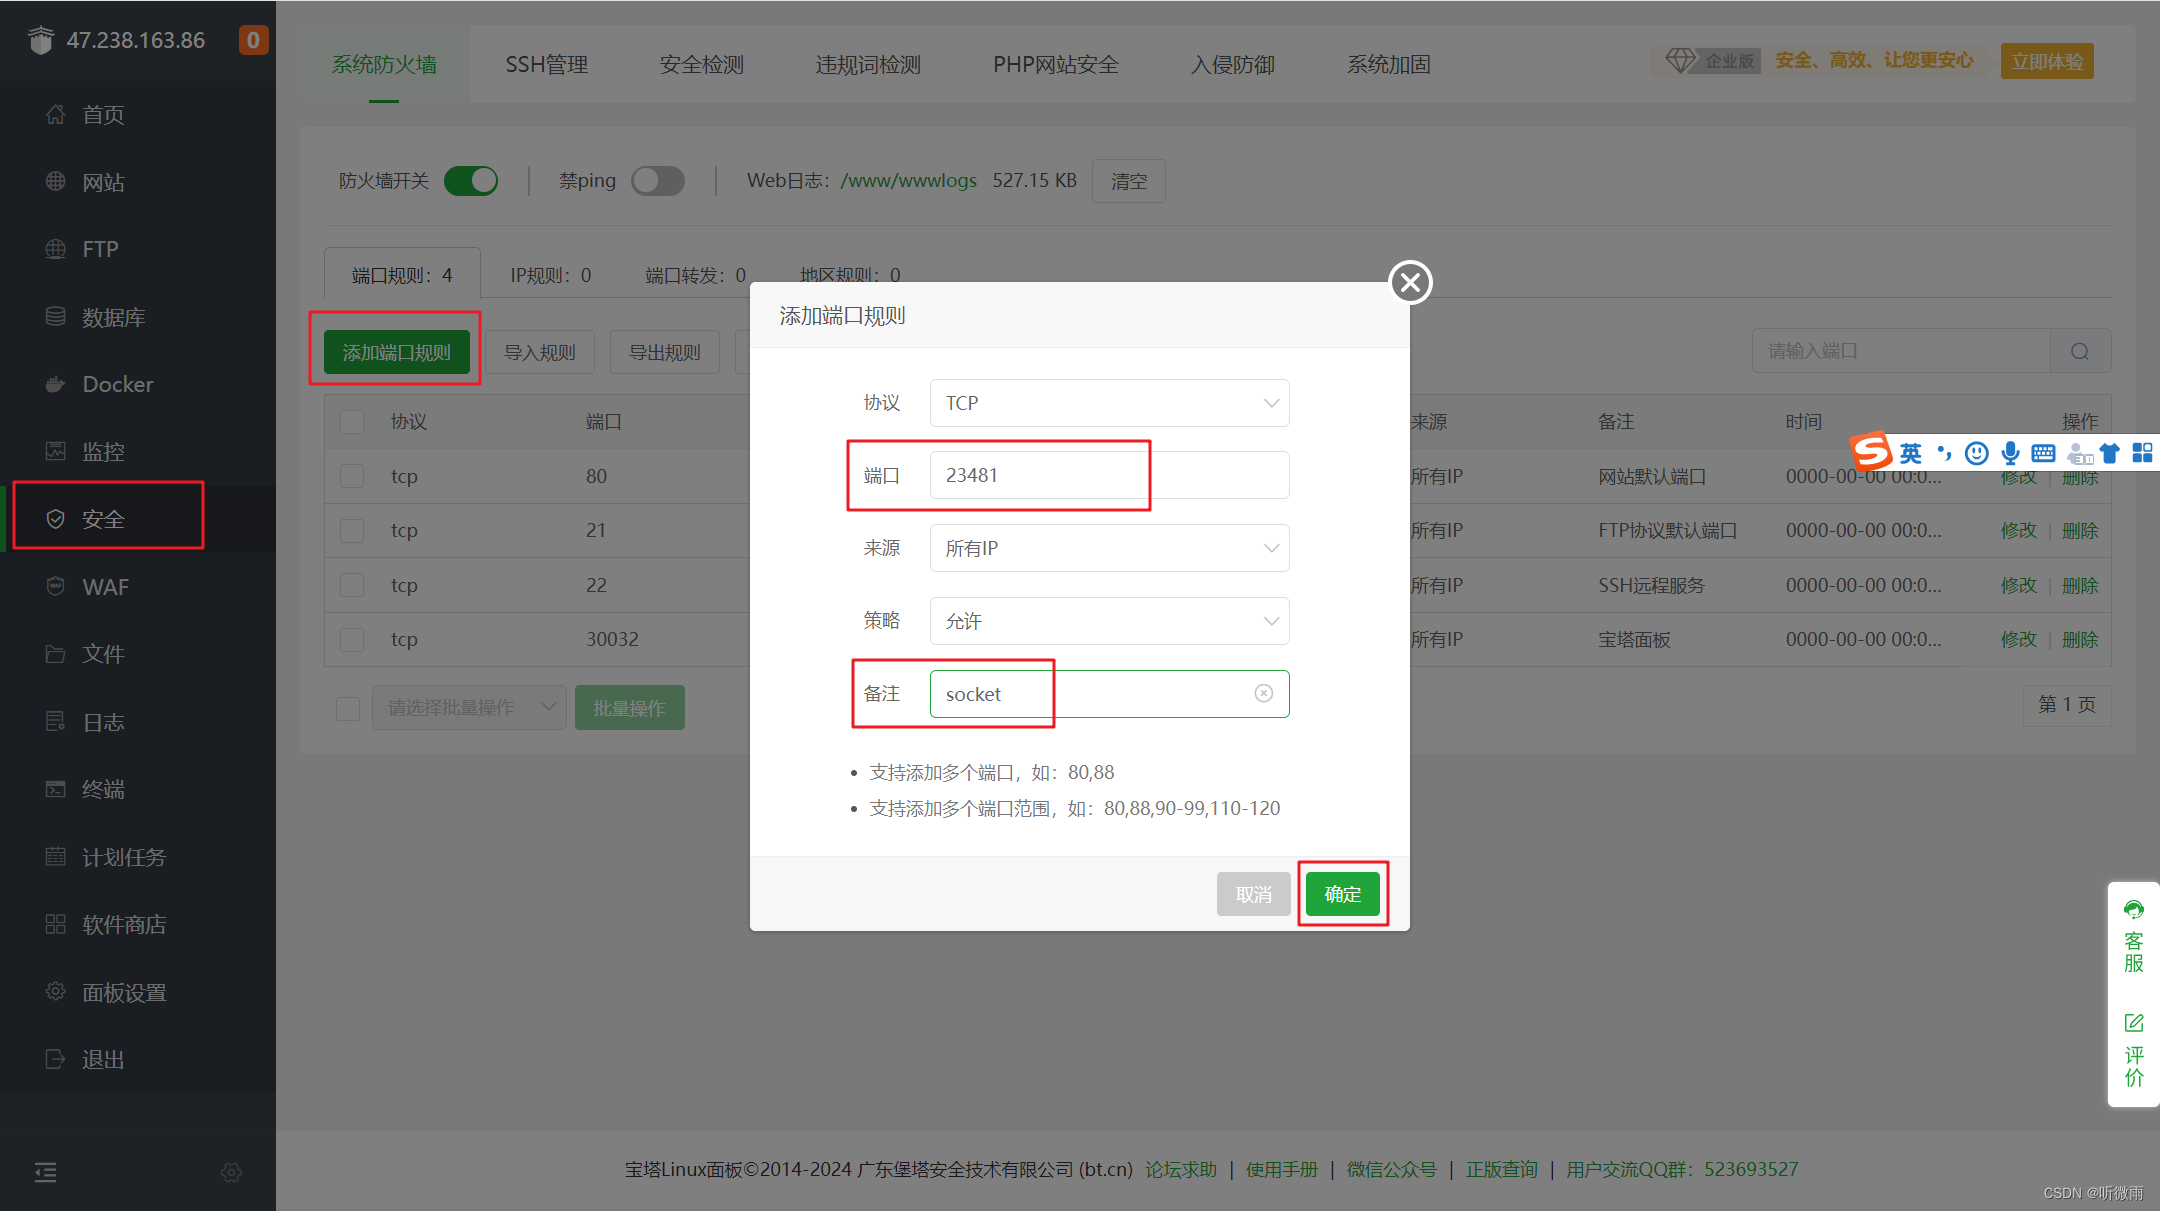This screenshot has width=2160, height=1211.
Task: Open the WAF icon in sidebar
Action: click(x=56, y=586)
